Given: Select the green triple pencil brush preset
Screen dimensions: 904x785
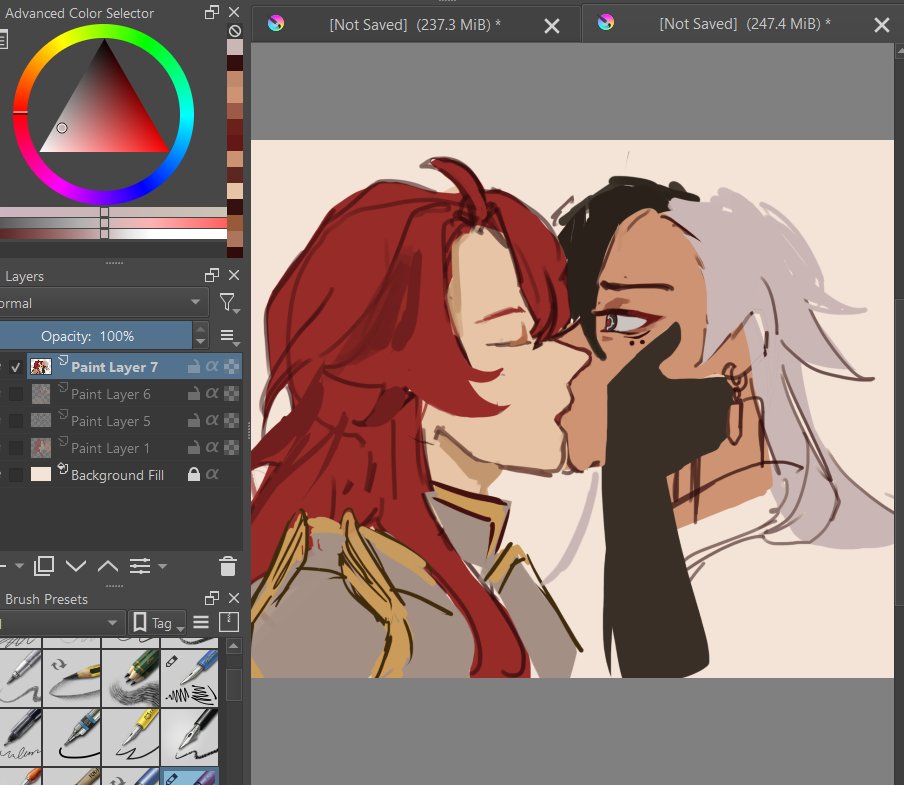Looking at the screenshot, I should [x=131, y=678].
